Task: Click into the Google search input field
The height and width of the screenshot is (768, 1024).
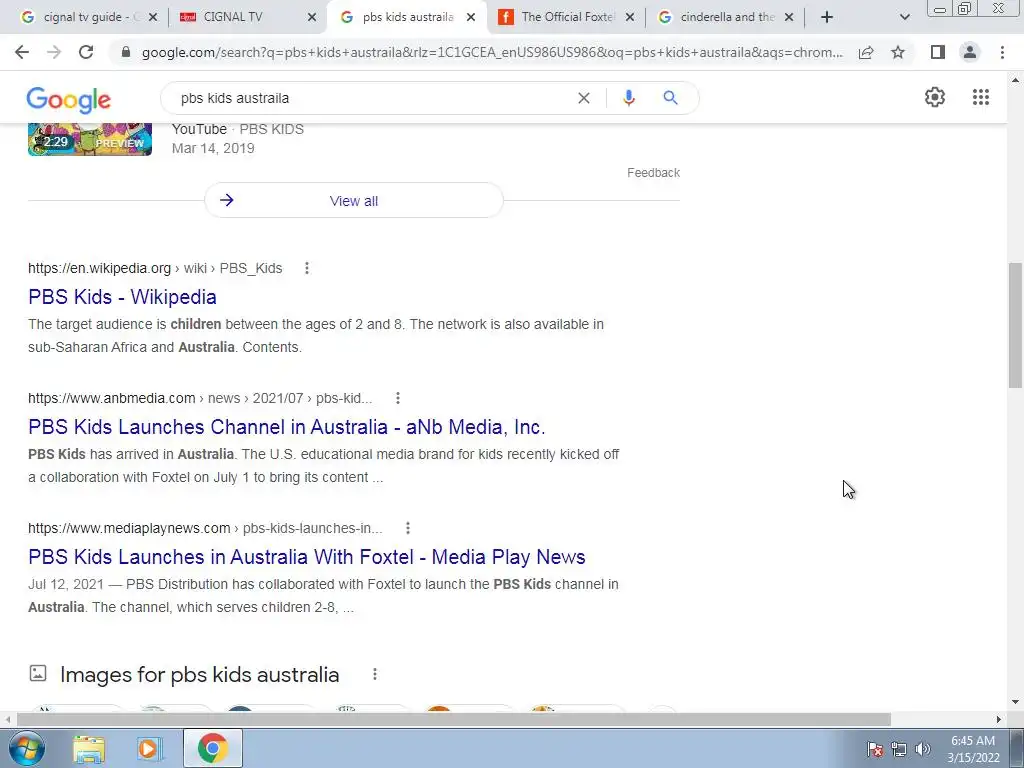Action: [372, 98]
